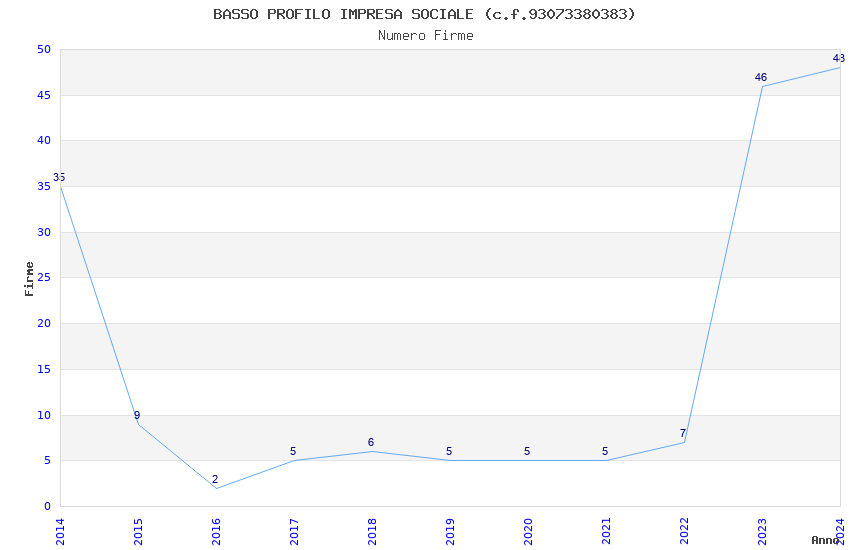Click the data label 5 for 2019

tap(449, 451)
